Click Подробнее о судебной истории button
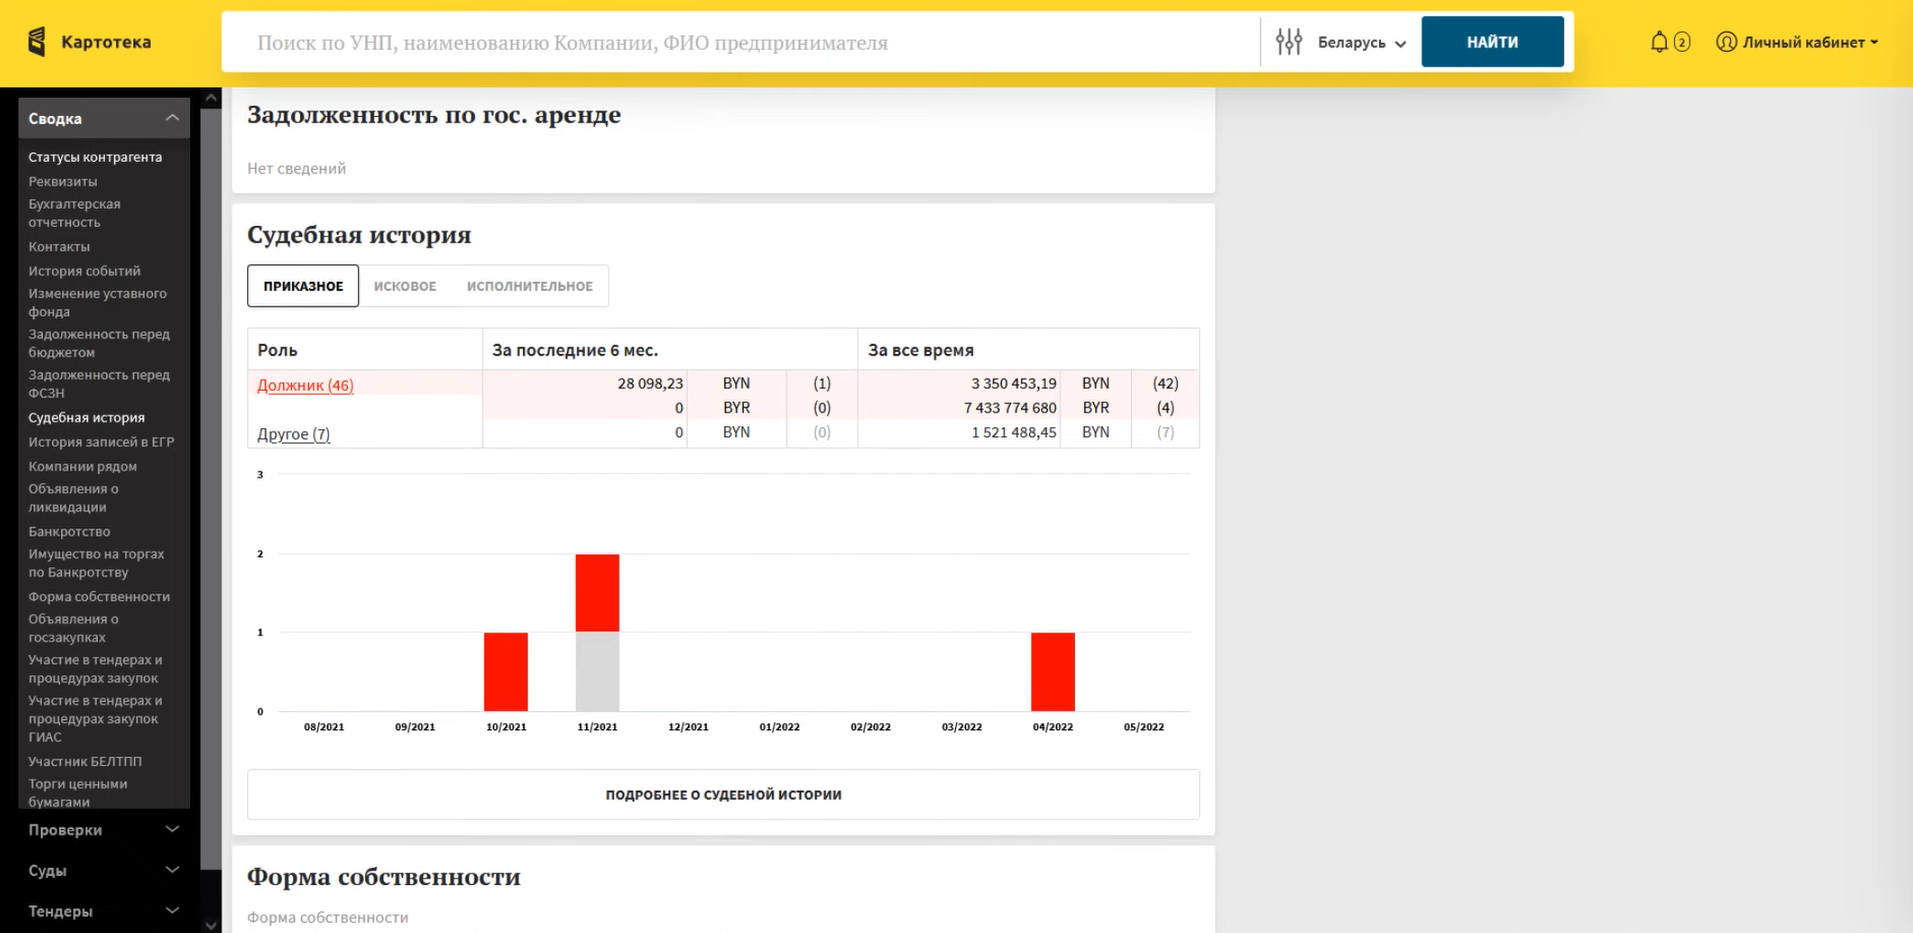Viewport: 1913px width, 933px height. (x=723, y=795)
